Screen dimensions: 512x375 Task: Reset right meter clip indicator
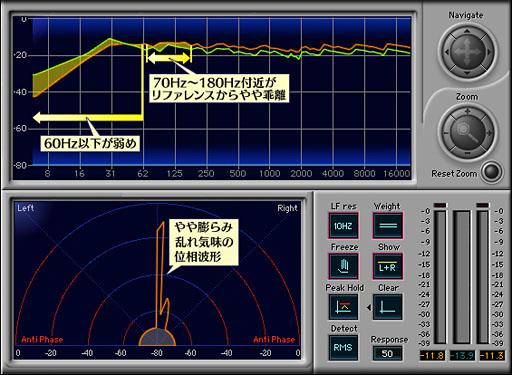point(483,205)
